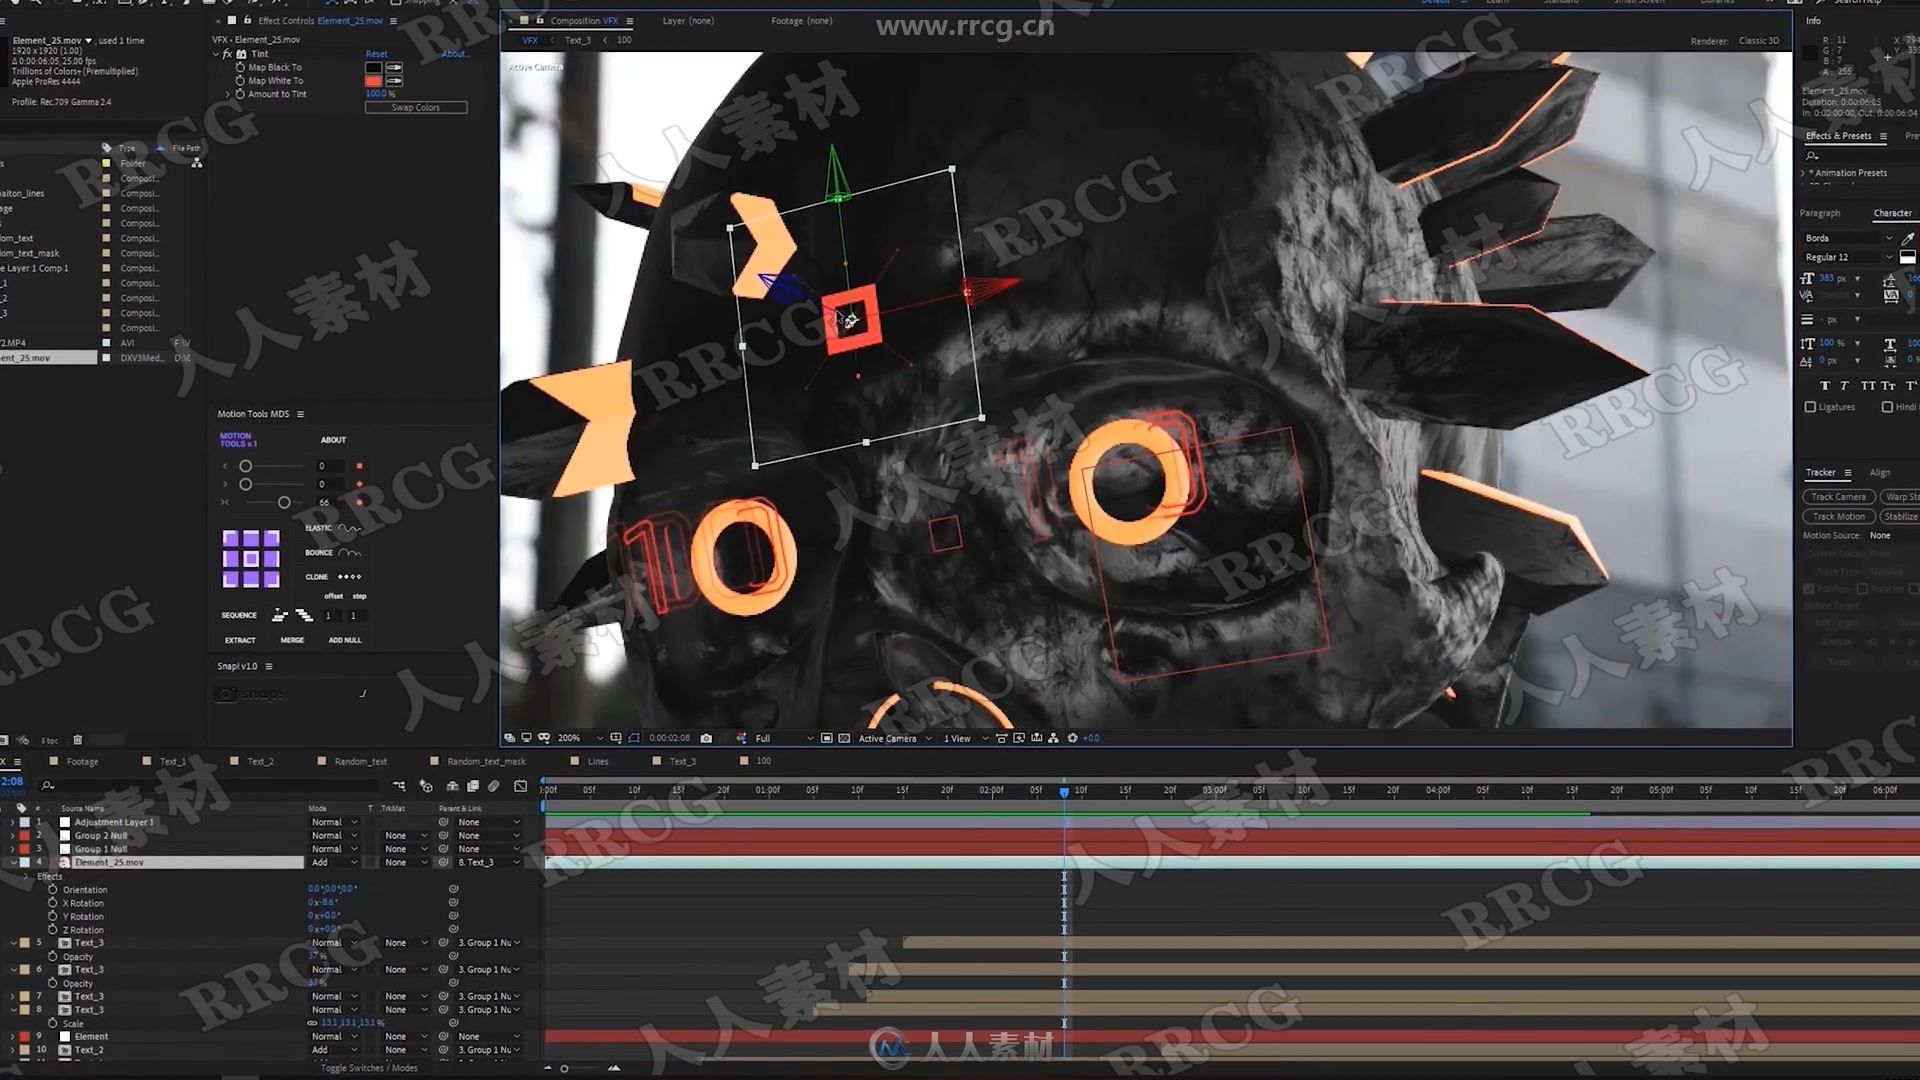
Task: Click ADD NULL button in Motion Tools
Action: 345,640
